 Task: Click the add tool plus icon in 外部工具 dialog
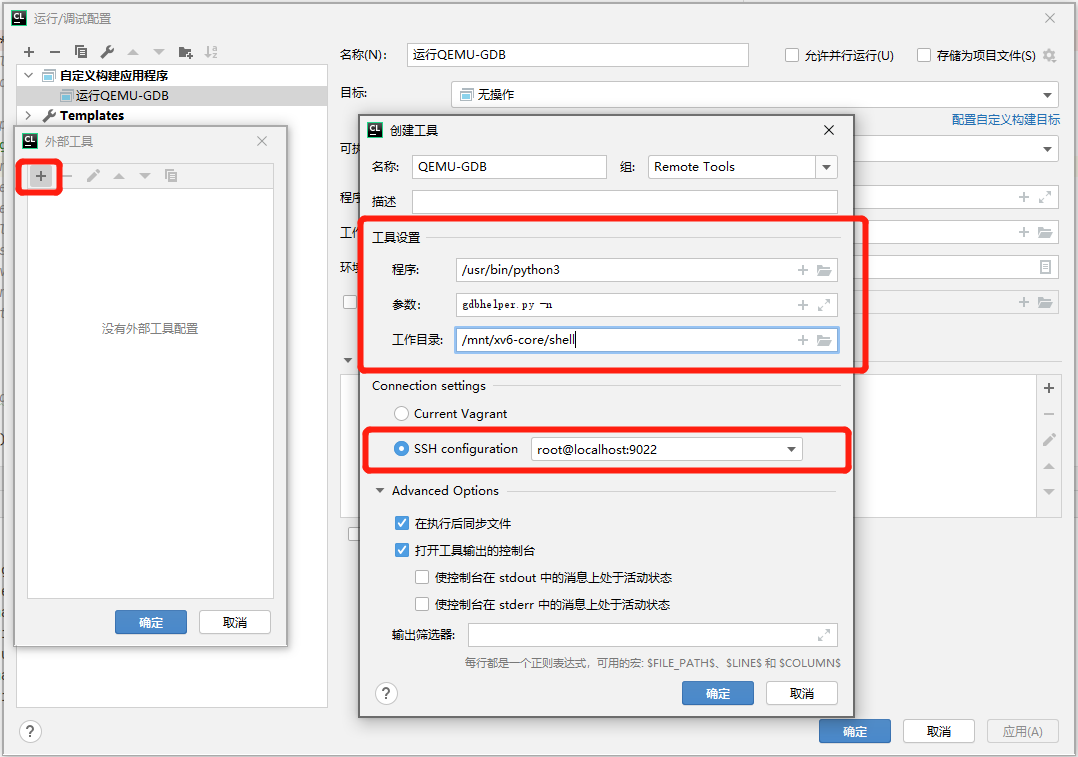(x=41, y=176)
